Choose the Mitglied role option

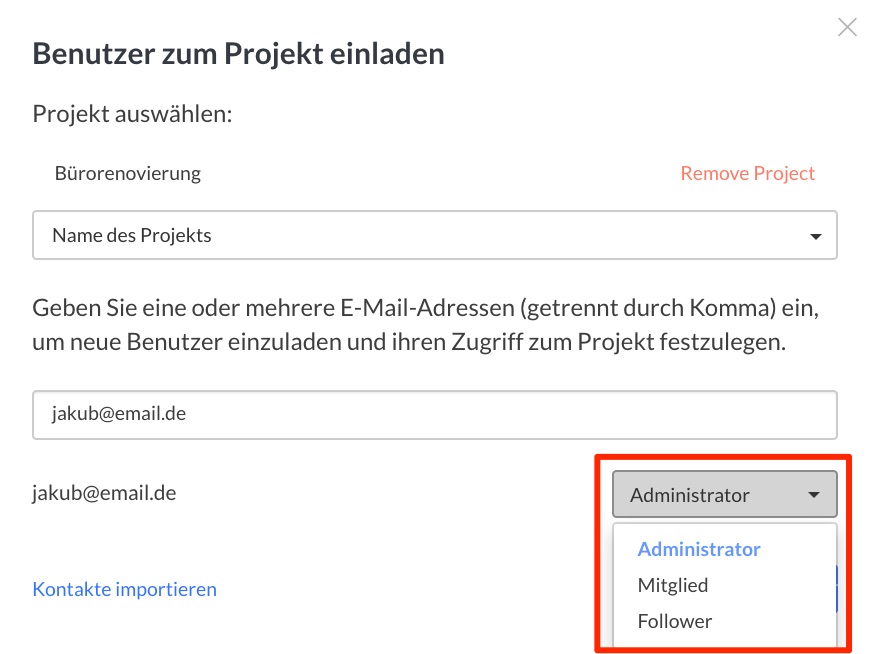point(672,585)
